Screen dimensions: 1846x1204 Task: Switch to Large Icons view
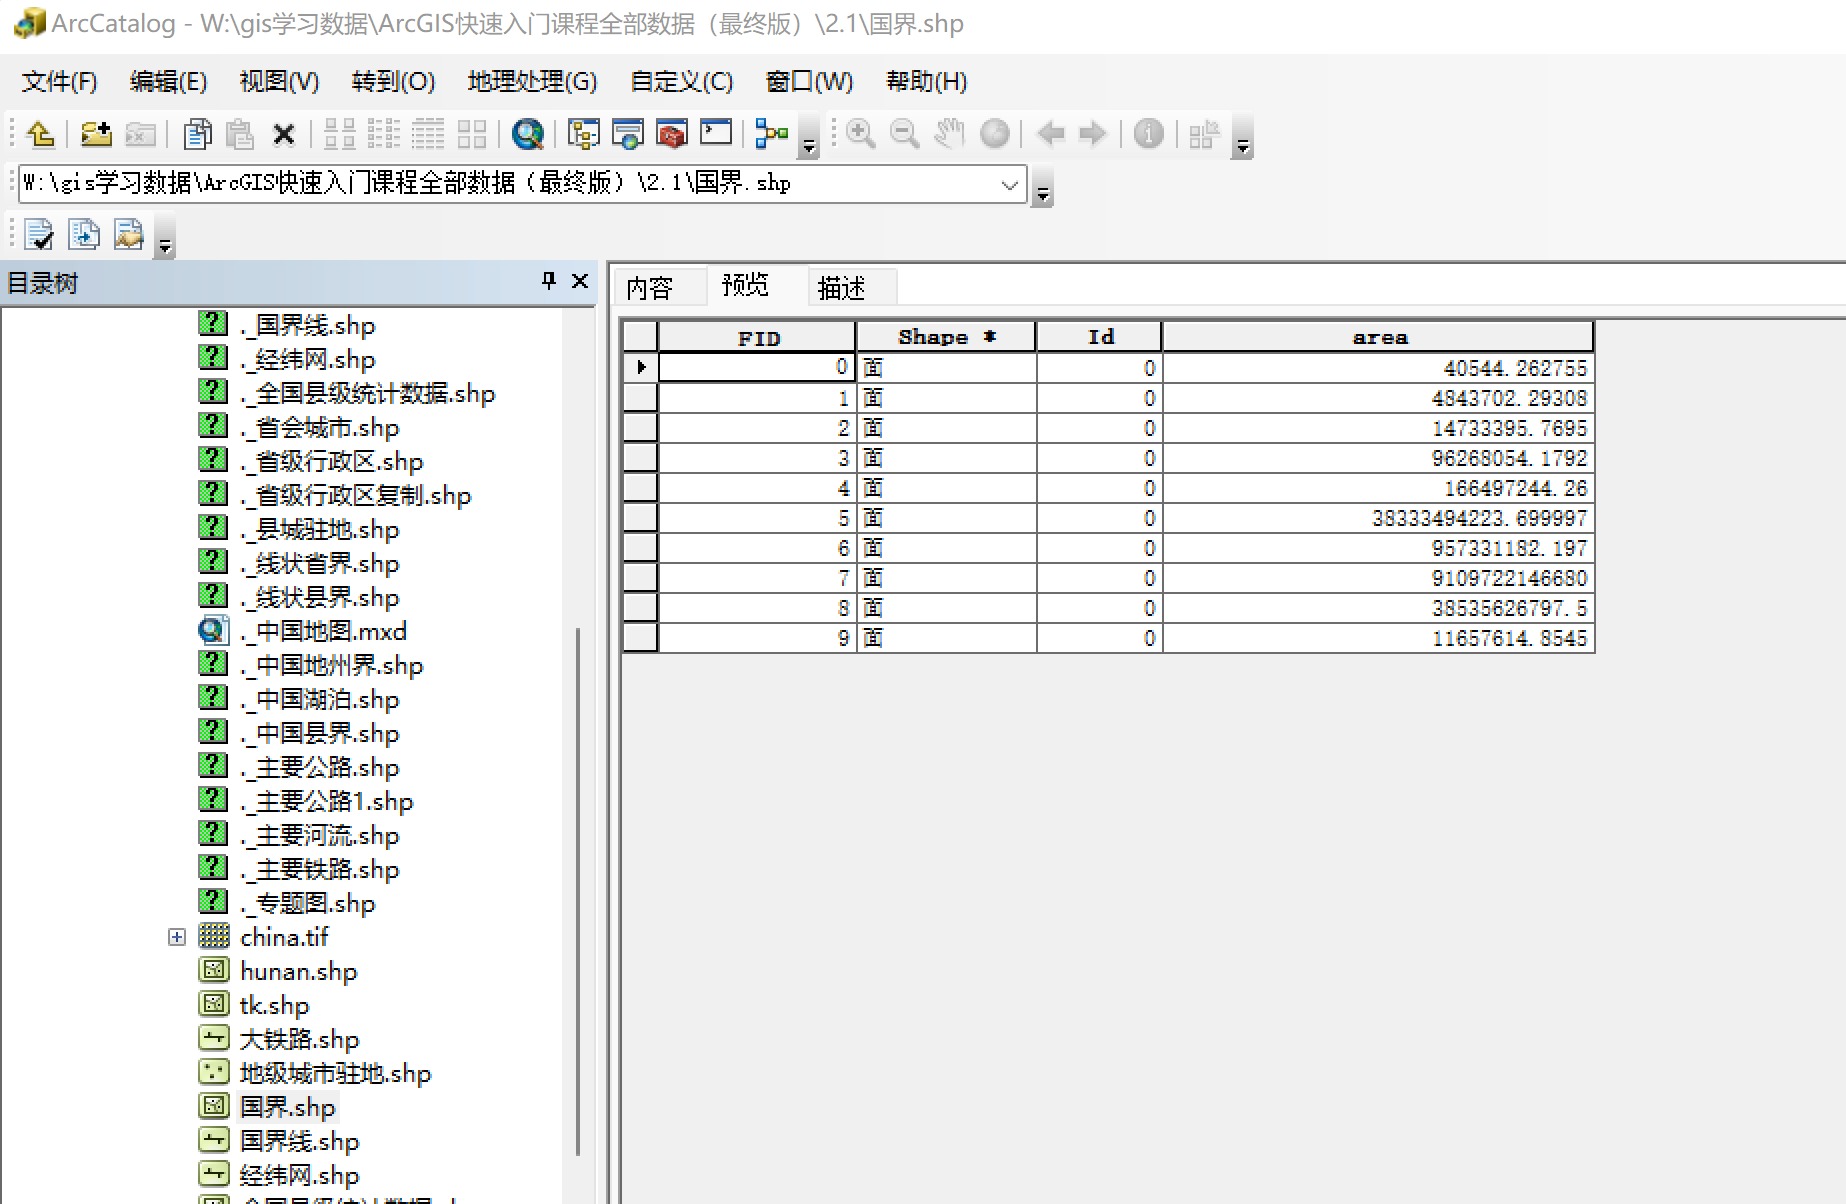[340, 133]
